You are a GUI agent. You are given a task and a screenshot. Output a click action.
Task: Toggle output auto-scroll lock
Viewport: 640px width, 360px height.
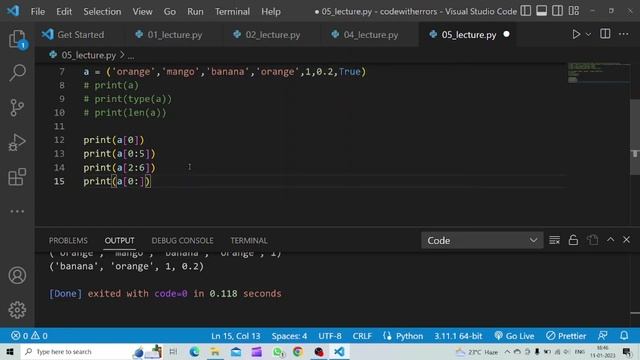(573, 240)
